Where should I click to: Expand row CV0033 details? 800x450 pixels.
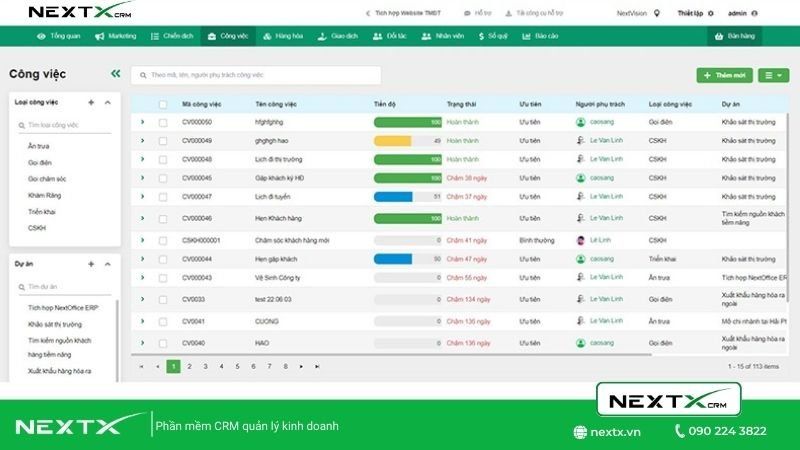pos(142,299)
